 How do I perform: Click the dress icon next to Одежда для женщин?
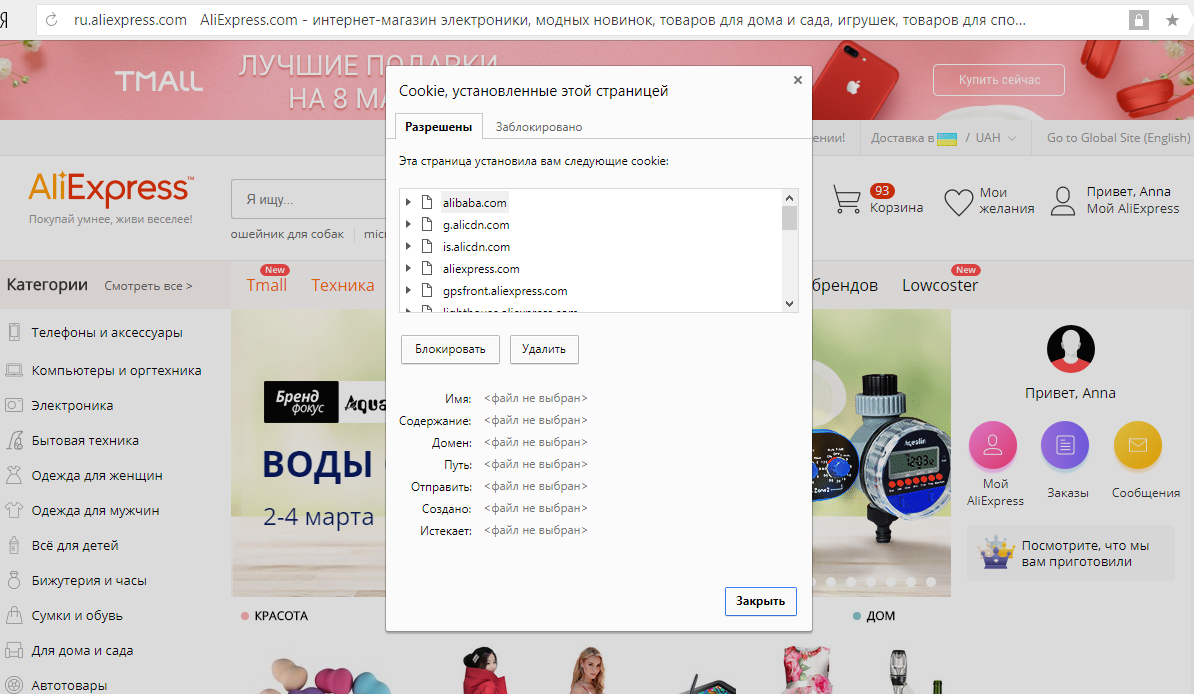coord(14,475)
